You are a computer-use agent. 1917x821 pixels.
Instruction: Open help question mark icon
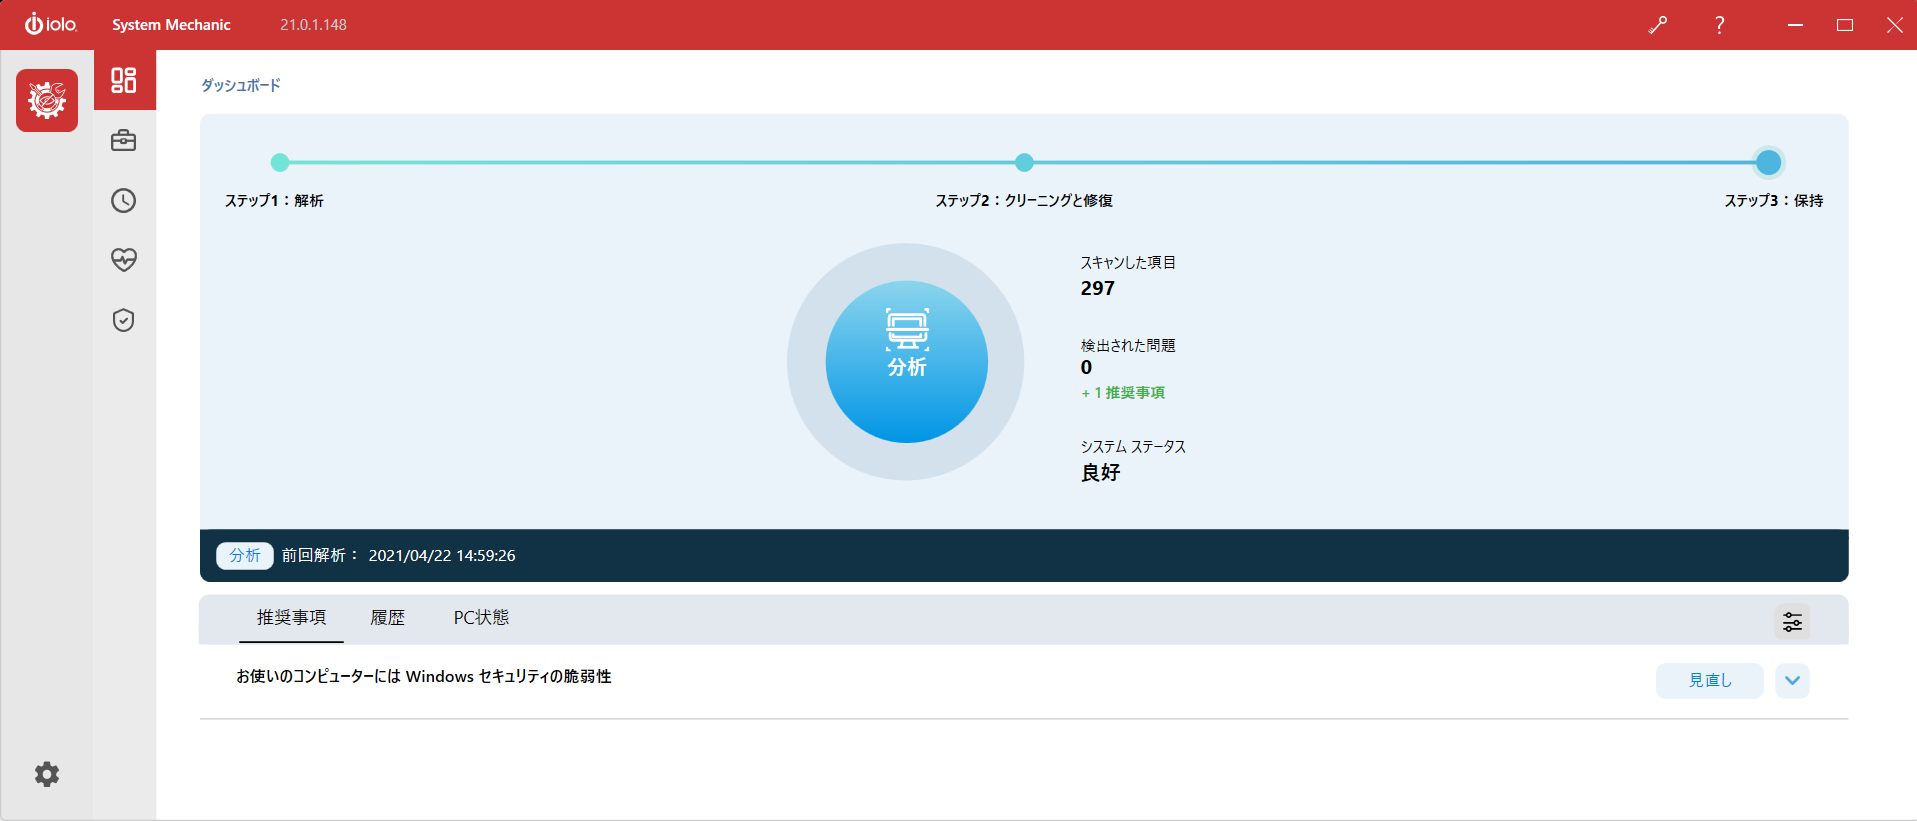point(1719,25)
